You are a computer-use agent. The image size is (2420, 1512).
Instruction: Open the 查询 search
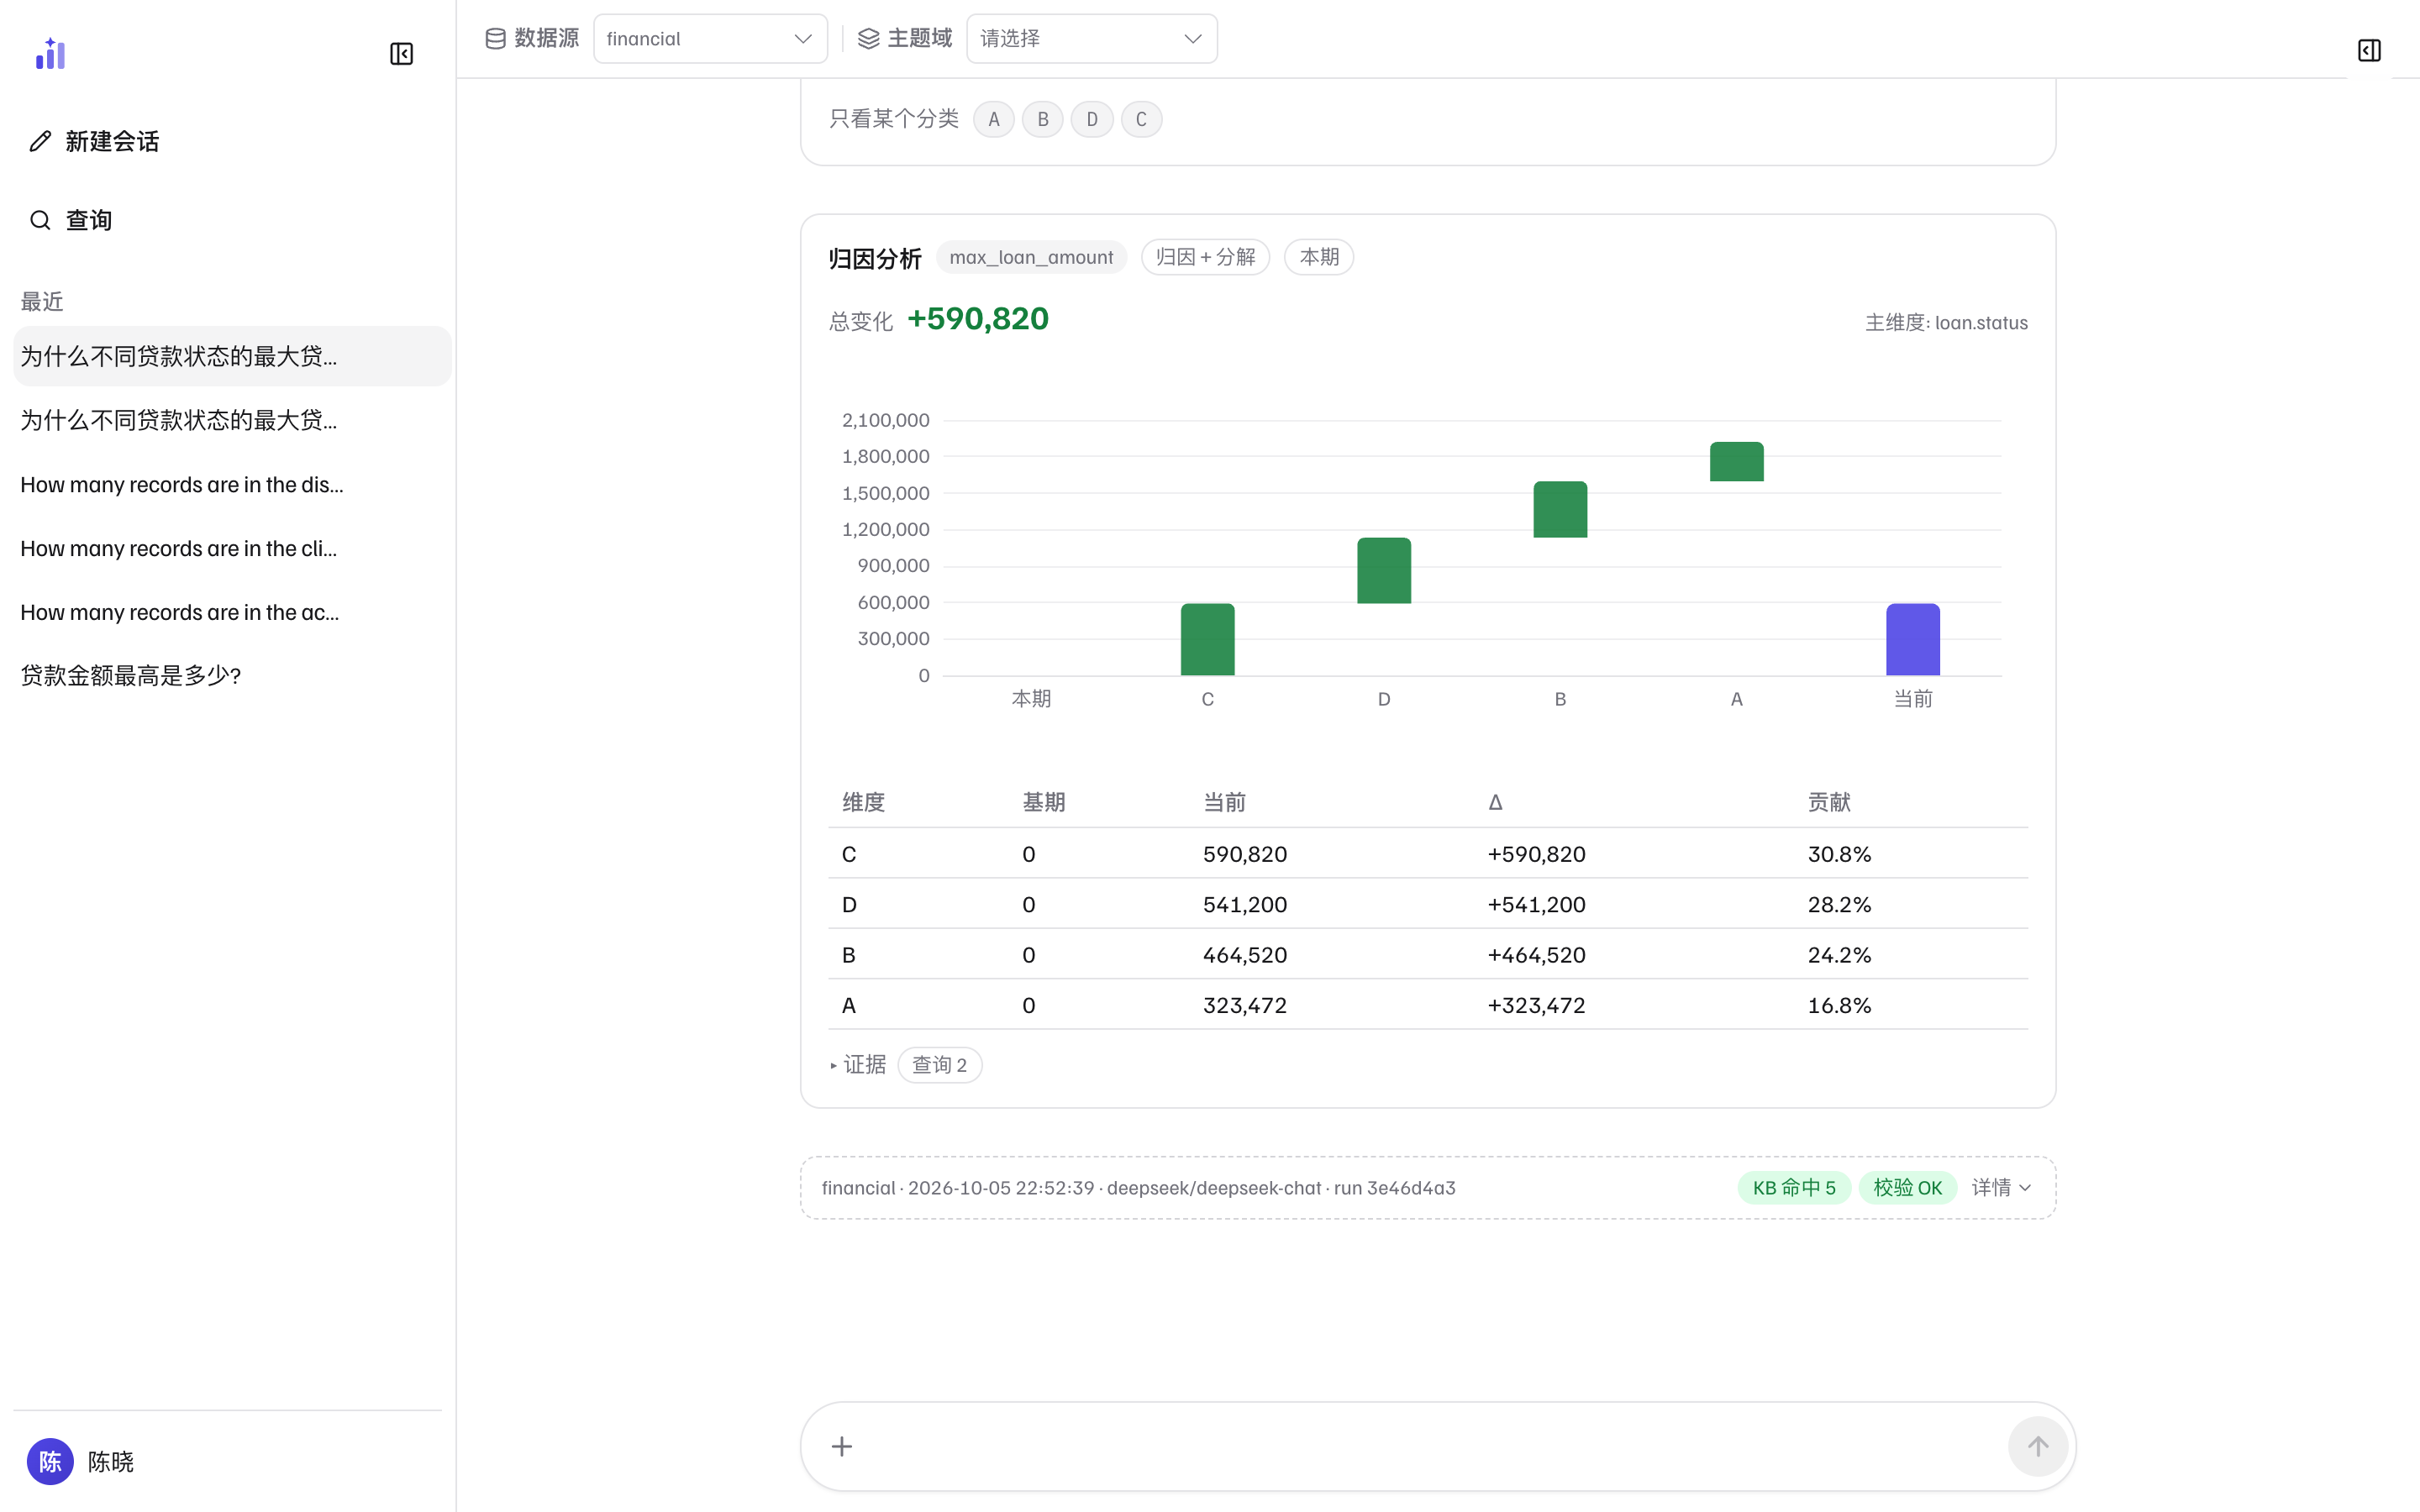pyautogui.click(x=89, y=220)
